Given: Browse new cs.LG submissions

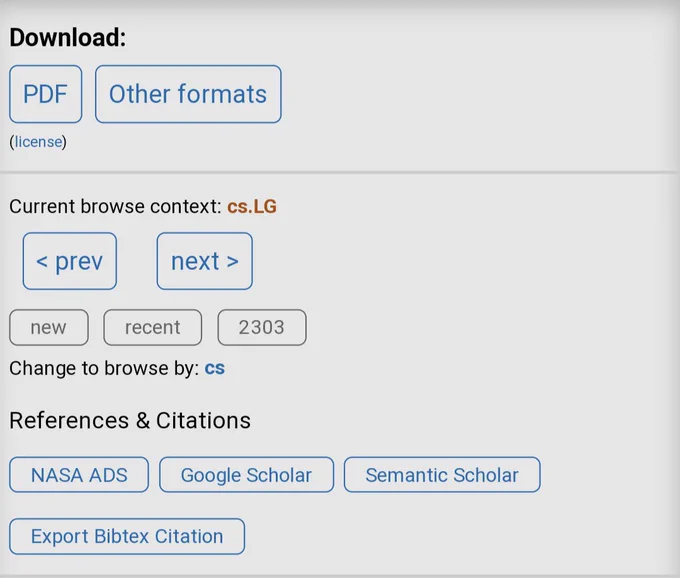Looking at the screenshot, I should point(48,327).
